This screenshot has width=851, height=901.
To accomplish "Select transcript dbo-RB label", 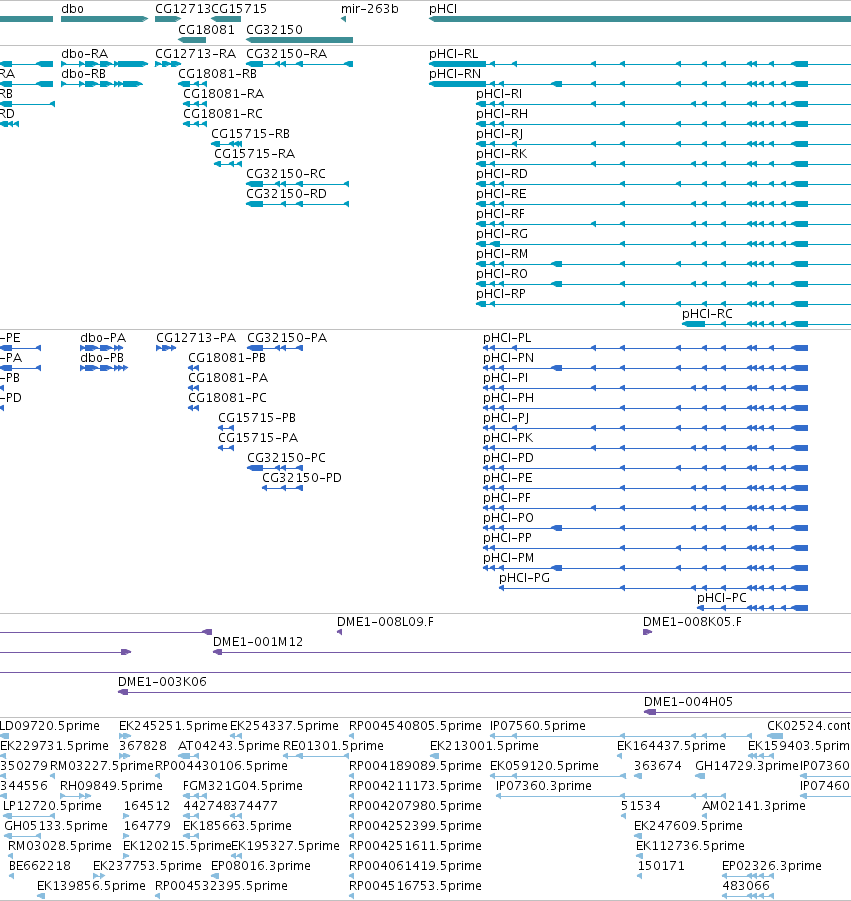I will [83, 74].
